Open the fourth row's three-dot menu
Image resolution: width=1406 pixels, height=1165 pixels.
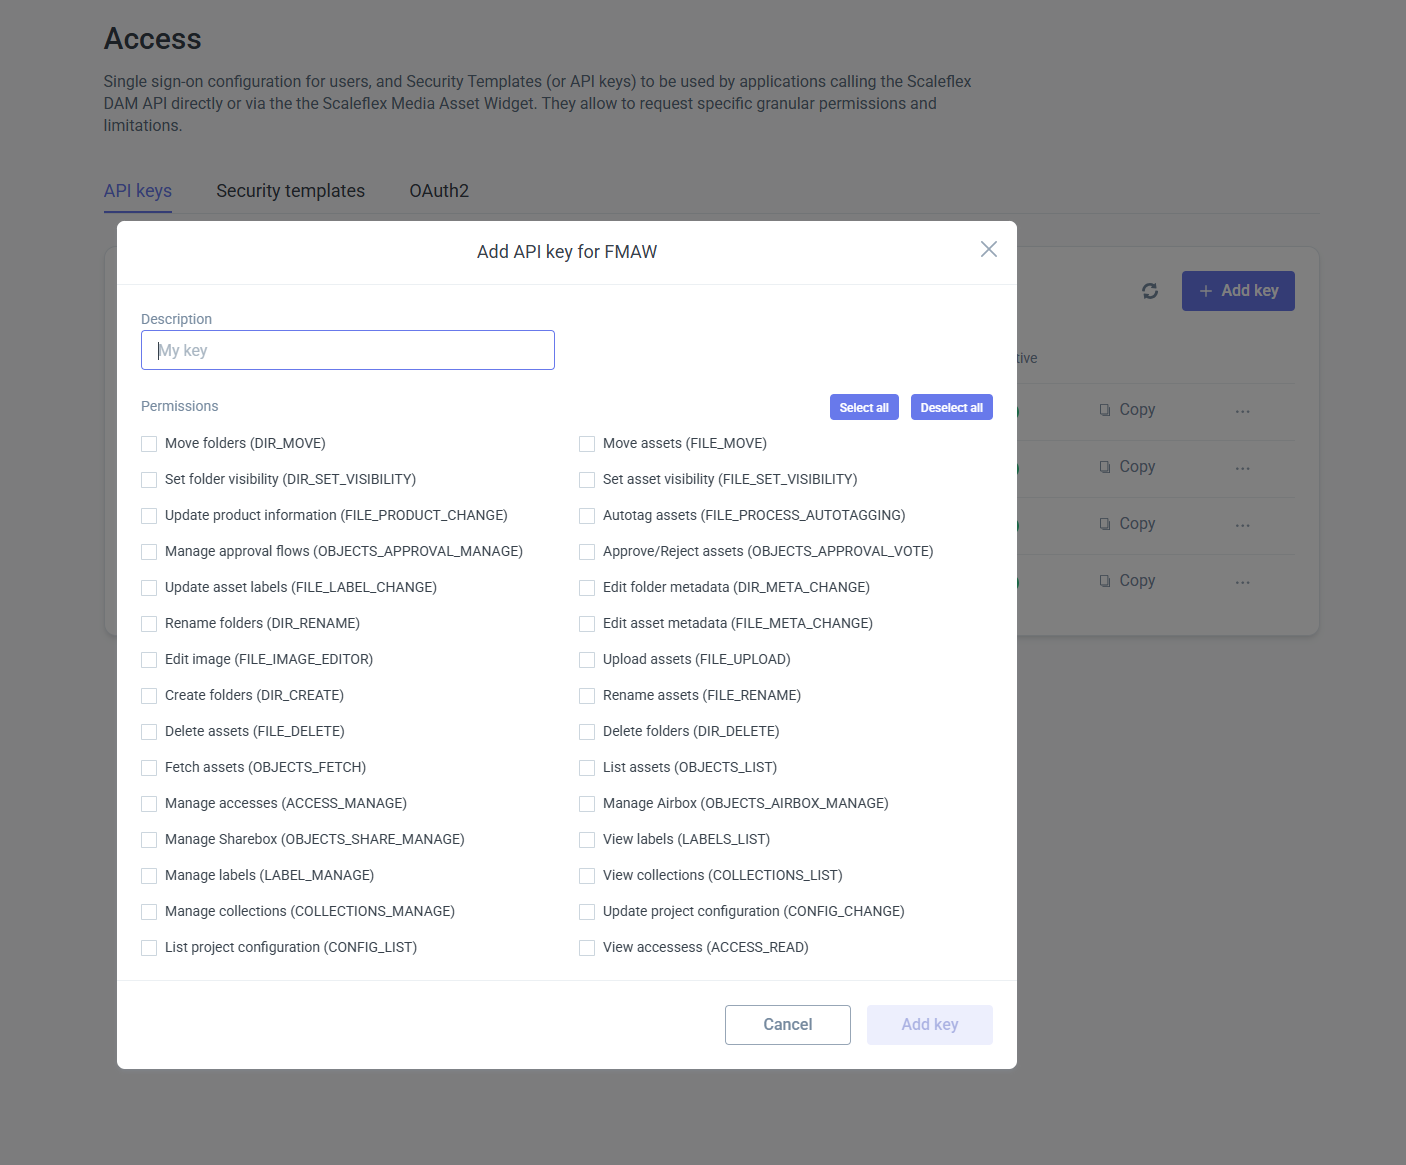[1242, 582]
